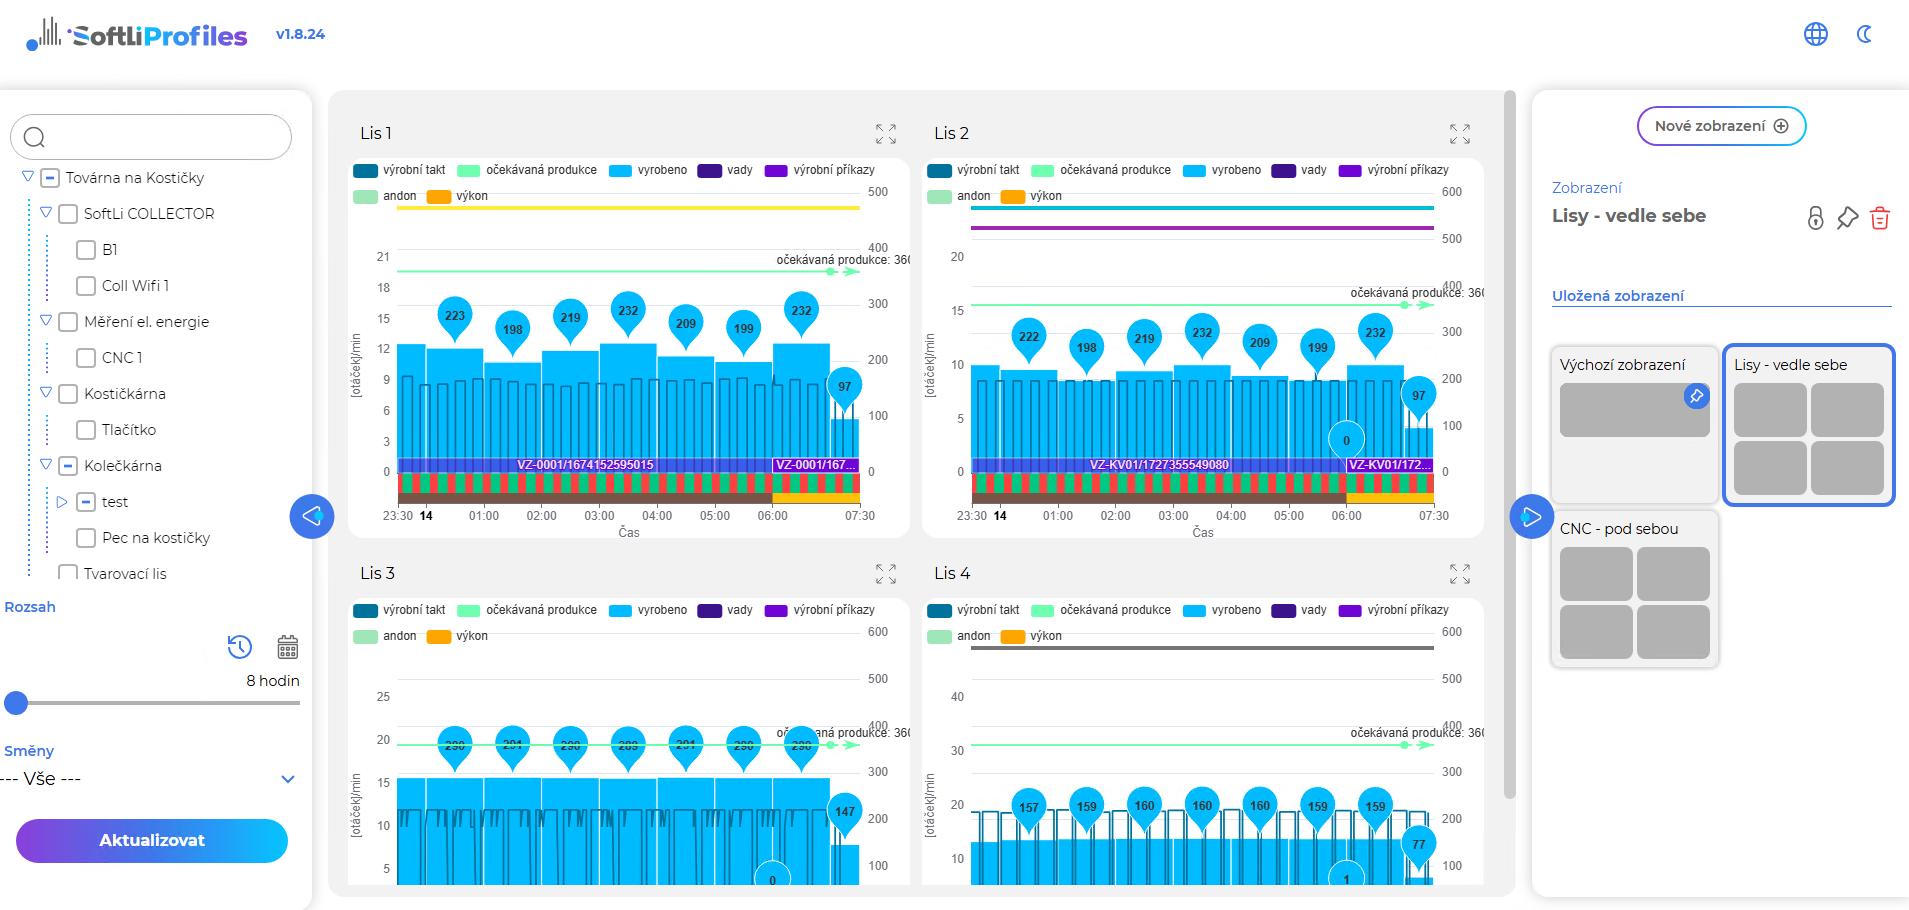Select the Výchozí zobrazení saved view
The height and width of the screenshot is (910, 1909).
(1634, 425)
